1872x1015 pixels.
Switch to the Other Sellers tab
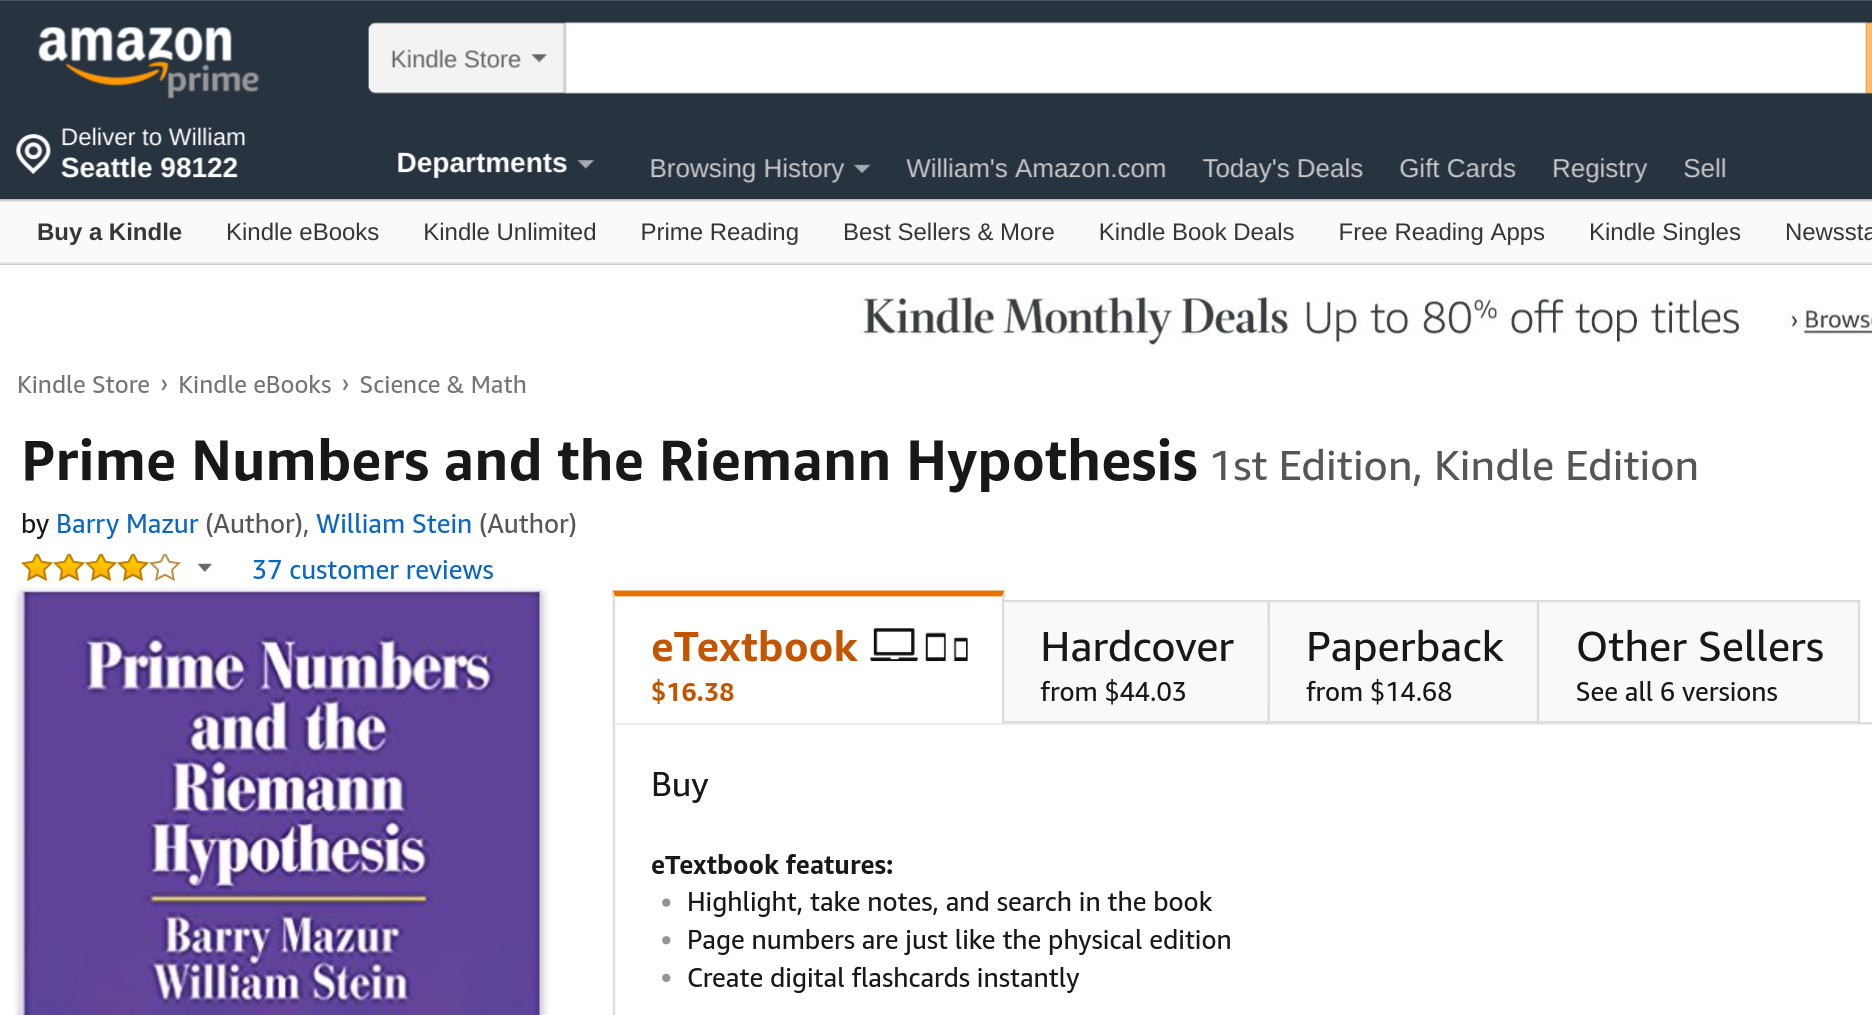pyautogui.click(x=1698, y=663)
